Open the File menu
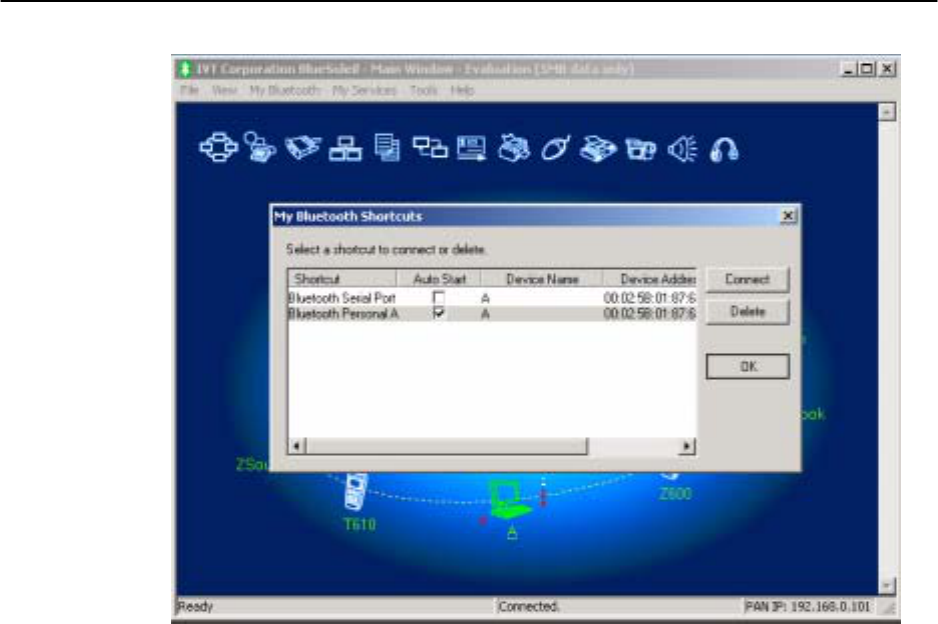The height and width of the screenshot is (624, 938). (189, 90)
